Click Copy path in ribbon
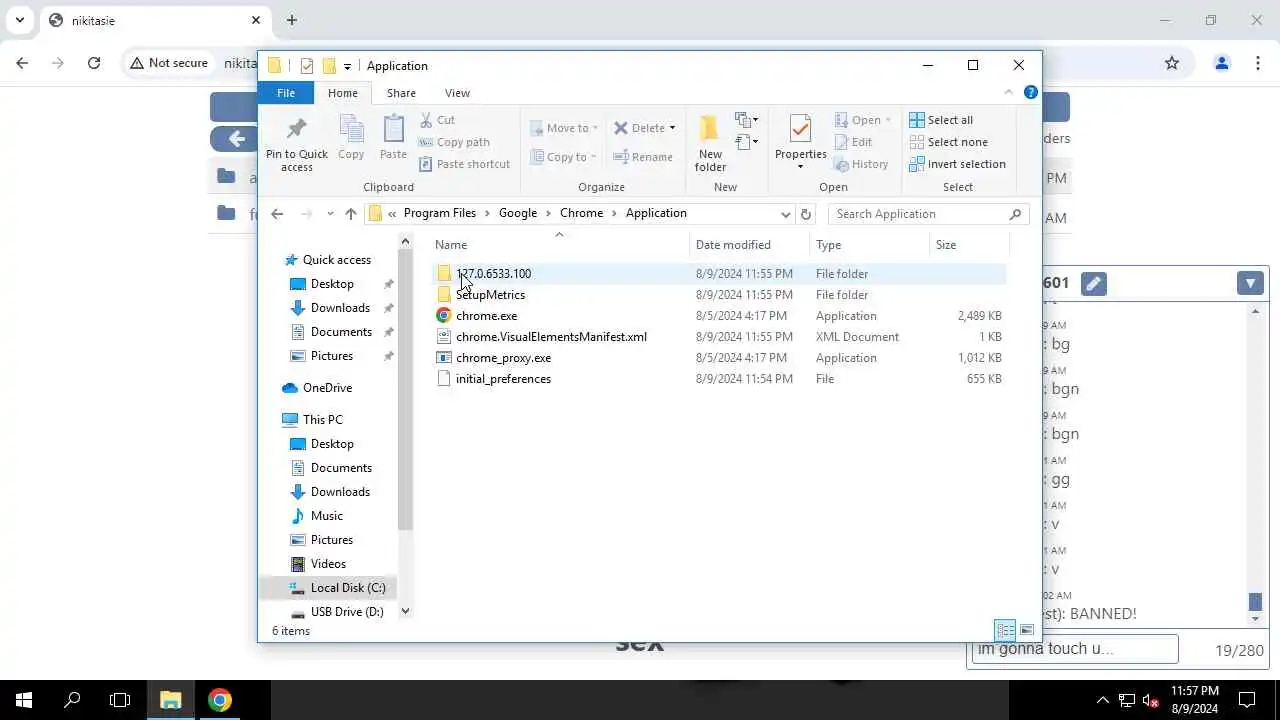1280x720 pixels. point(454,142)
